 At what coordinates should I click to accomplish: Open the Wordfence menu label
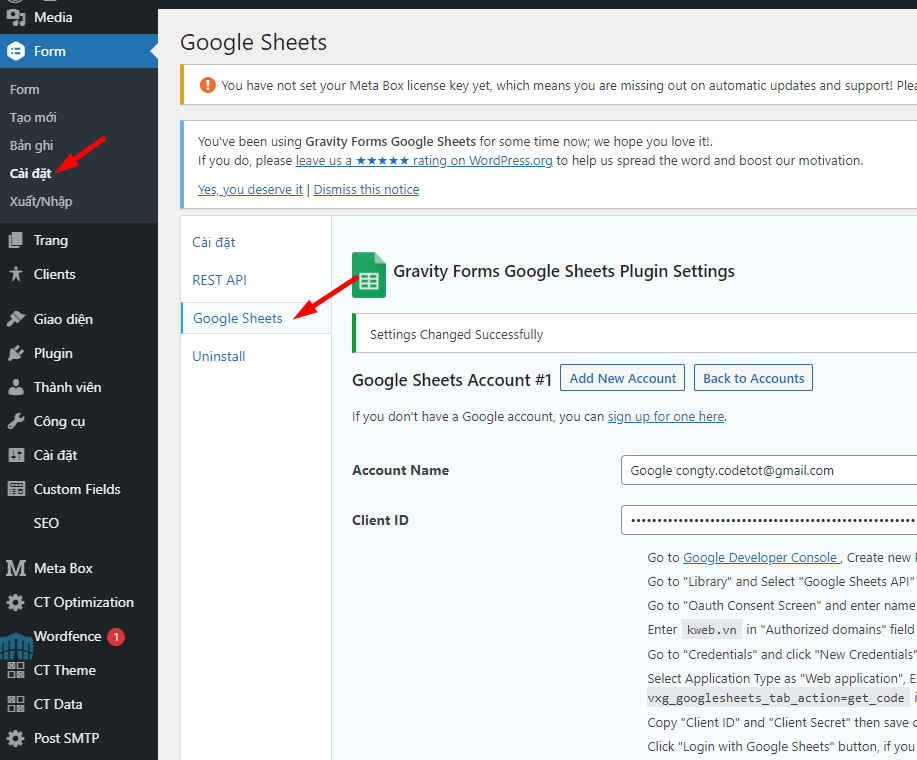67,636
